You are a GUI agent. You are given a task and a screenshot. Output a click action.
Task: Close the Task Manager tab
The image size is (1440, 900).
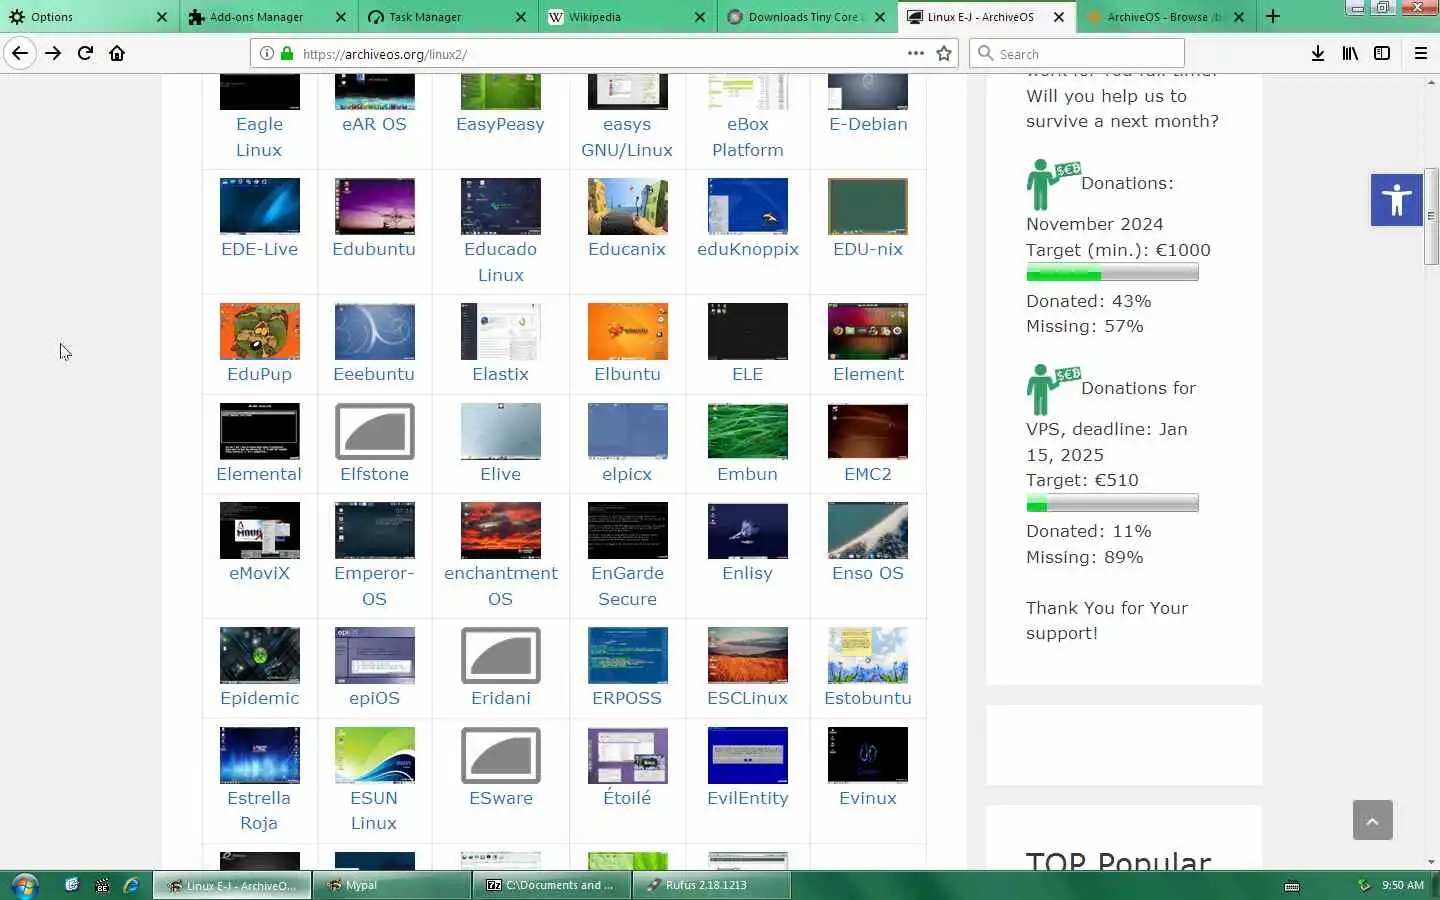(x=521, y=17)
